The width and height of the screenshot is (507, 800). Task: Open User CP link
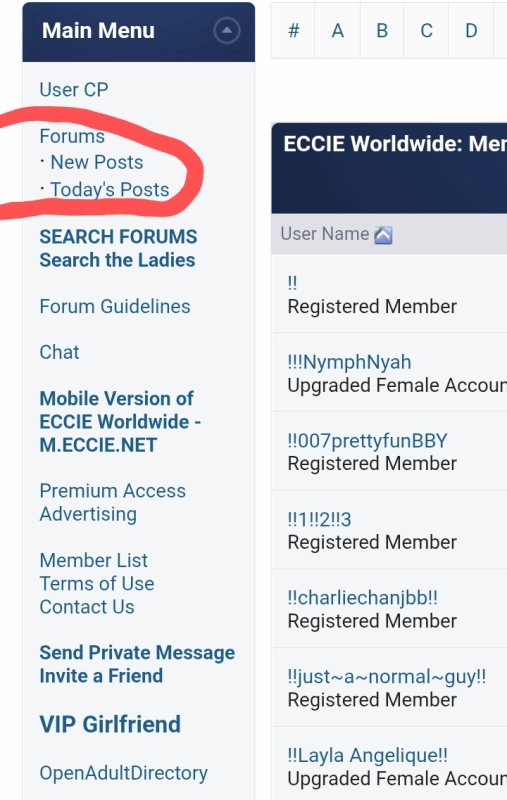pyautogui.click(x=74, y=90)
